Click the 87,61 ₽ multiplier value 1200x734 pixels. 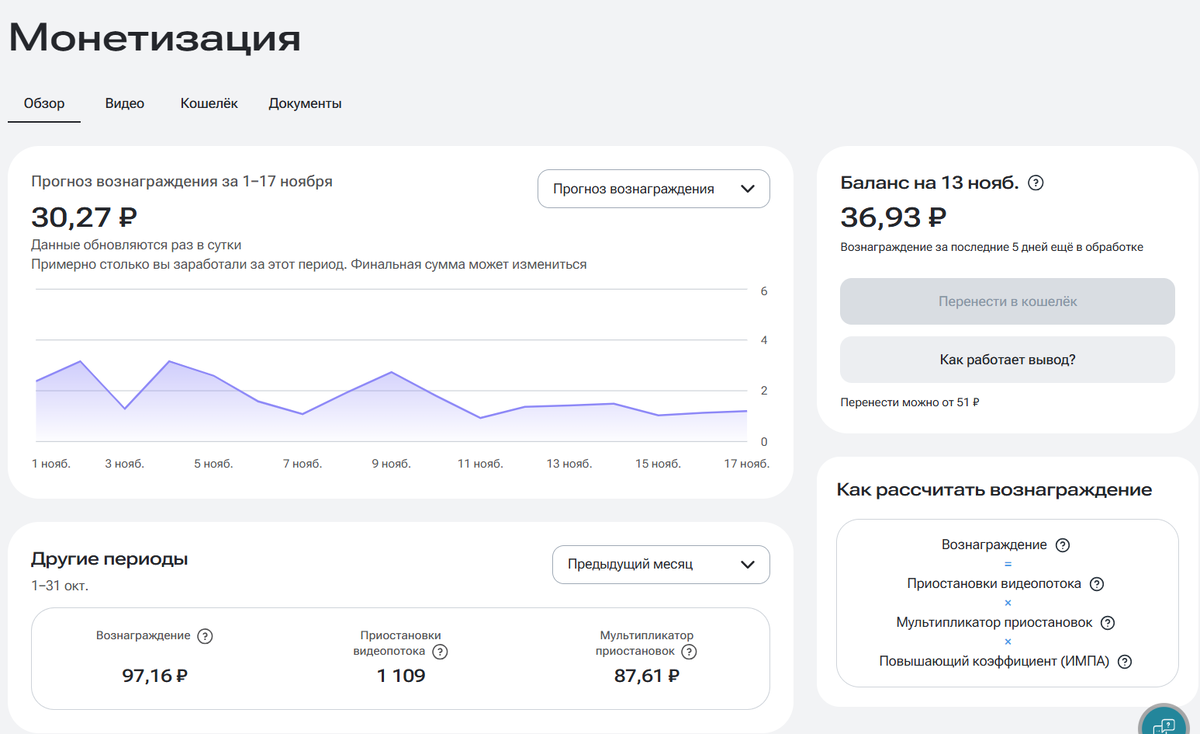647,676
